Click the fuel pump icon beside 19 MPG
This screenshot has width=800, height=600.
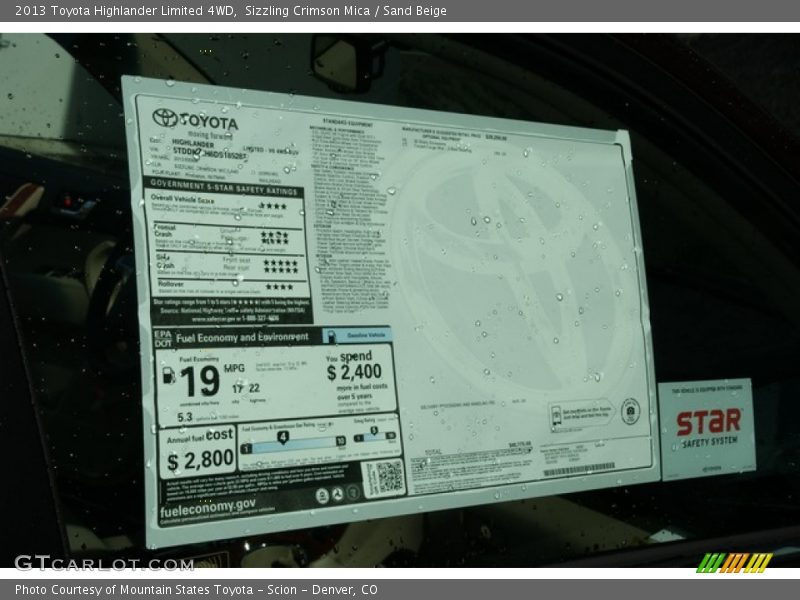click(x=168, y=375)
